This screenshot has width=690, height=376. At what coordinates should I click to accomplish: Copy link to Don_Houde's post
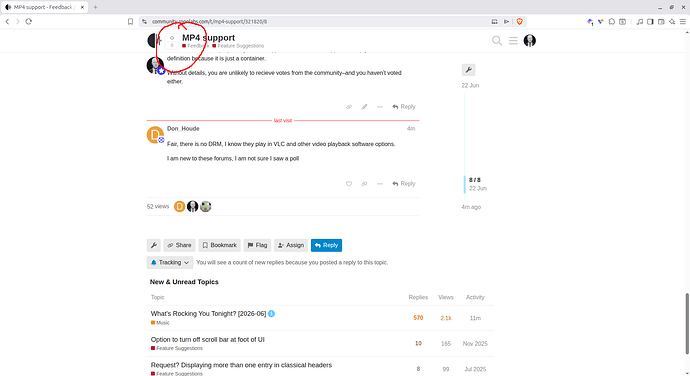click(364, 184)
